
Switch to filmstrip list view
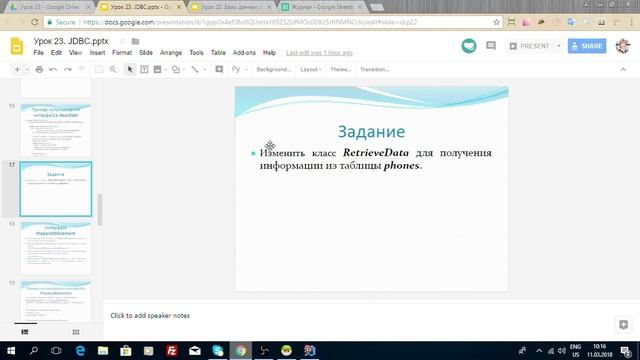(x=25, y=332)
